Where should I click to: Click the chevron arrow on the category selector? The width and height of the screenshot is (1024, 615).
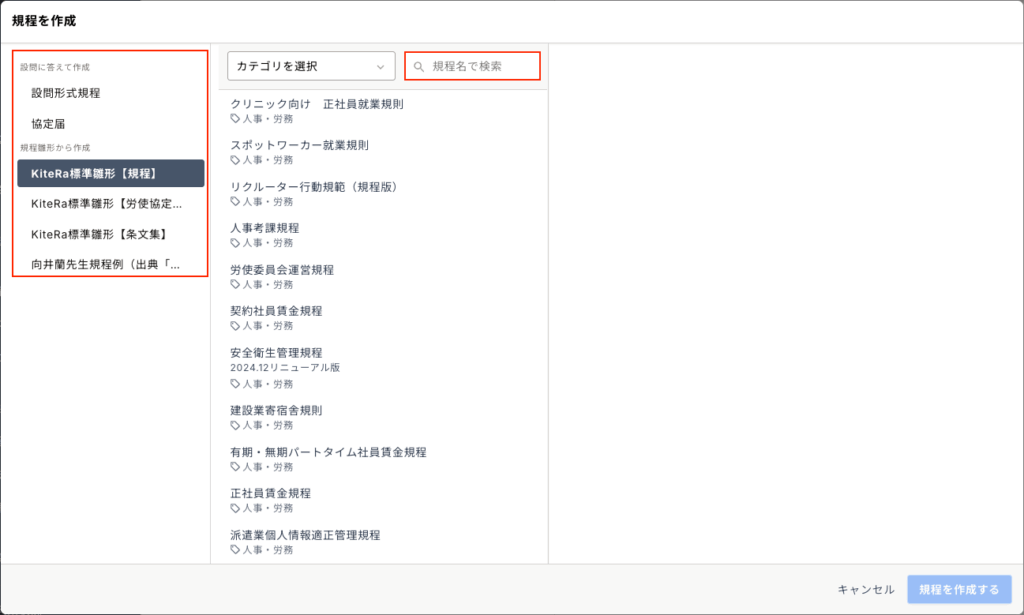click(x=380, y=67)
